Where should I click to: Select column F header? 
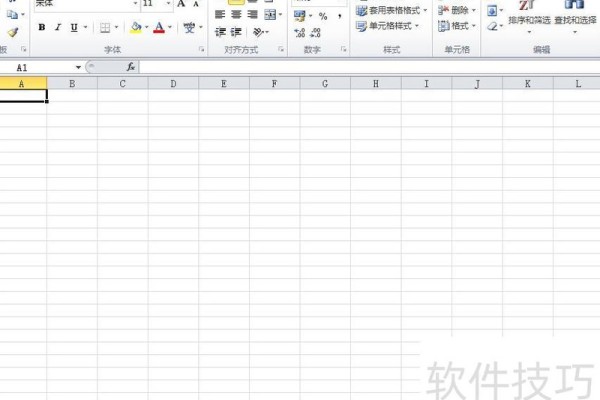[274, 83]
